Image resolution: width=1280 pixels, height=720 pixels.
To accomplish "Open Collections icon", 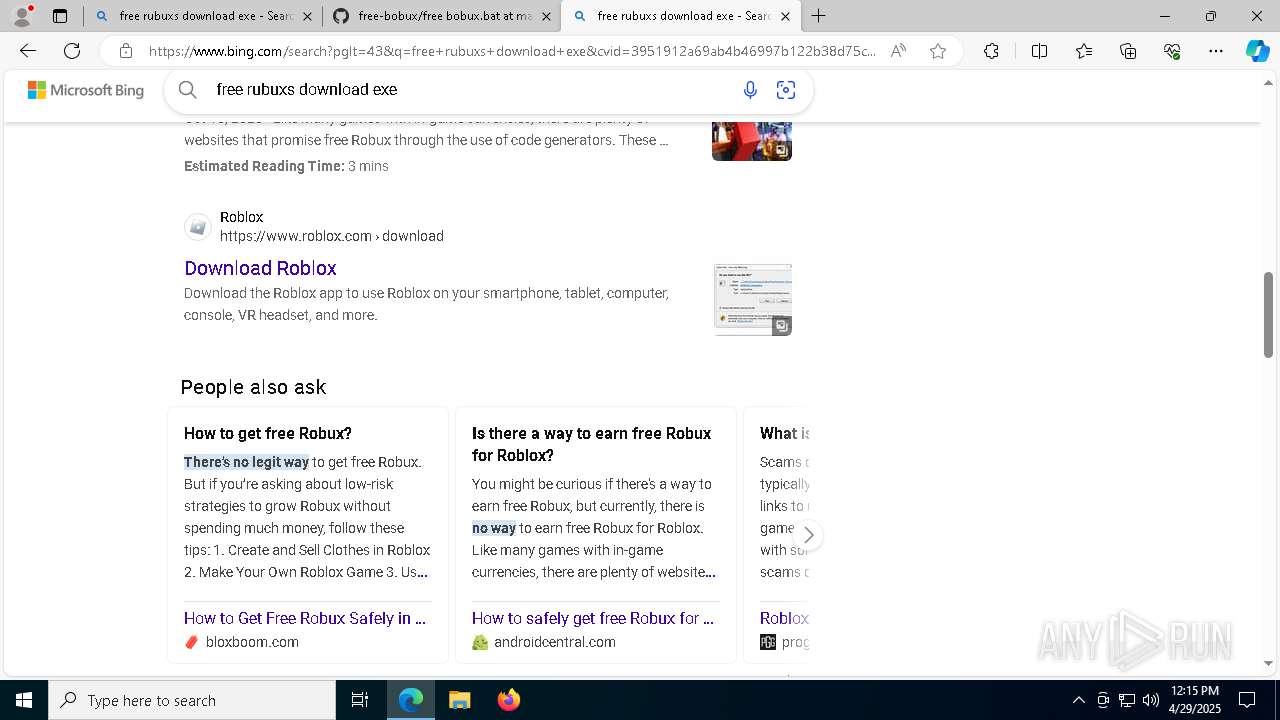I will click(1128, 51).
